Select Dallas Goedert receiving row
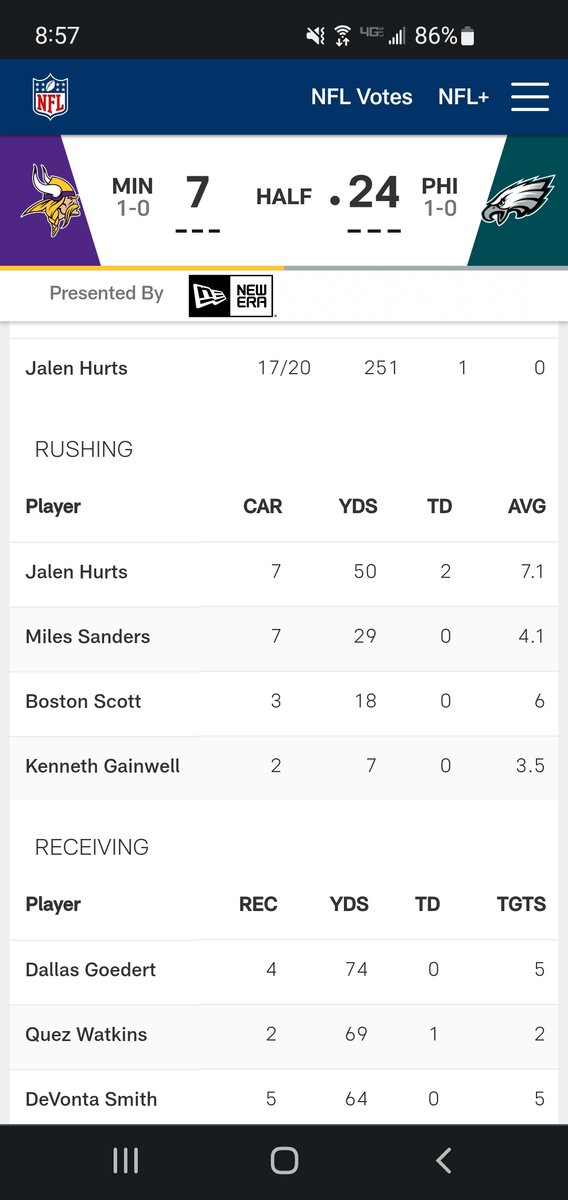Viewport: 568px width, 1200px height. click(x=284, y=970)
